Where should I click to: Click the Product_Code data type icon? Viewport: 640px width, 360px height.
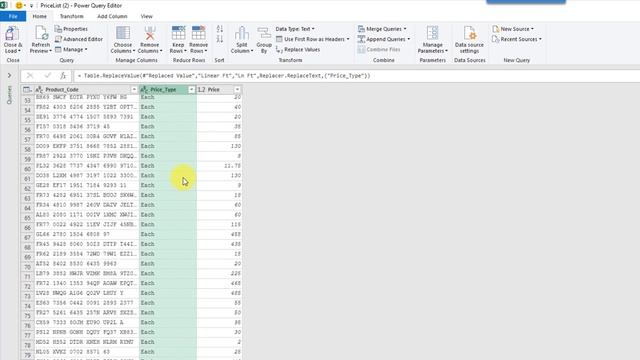(39, 89)
